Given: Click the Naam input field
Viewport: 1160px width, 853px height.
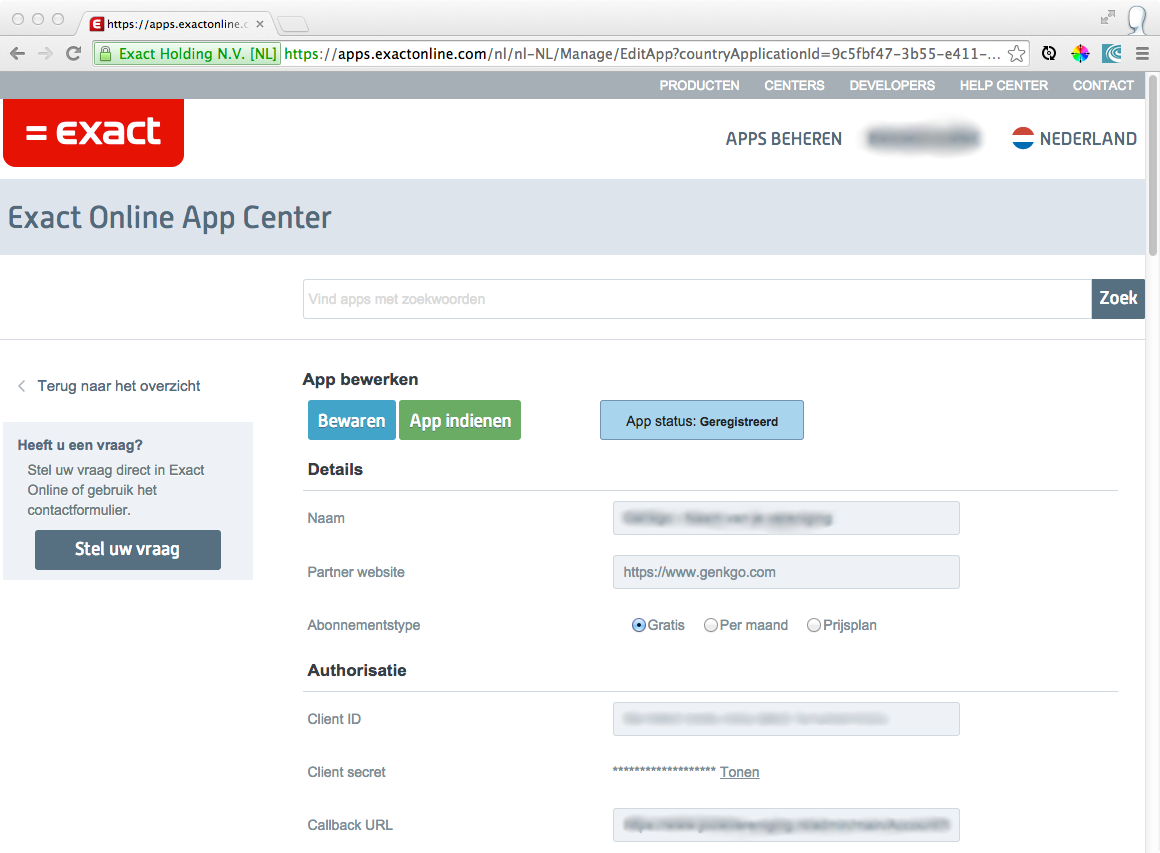Looking at the screenshot, I should coord(786,518).
